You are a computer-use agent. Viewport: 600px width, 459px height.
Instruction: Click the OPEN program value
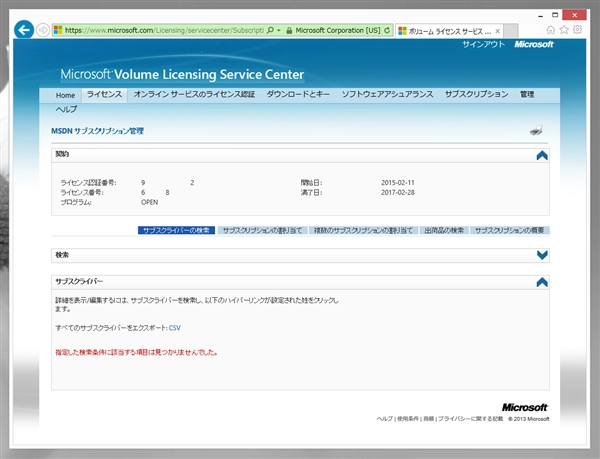[x=150, y=202]
